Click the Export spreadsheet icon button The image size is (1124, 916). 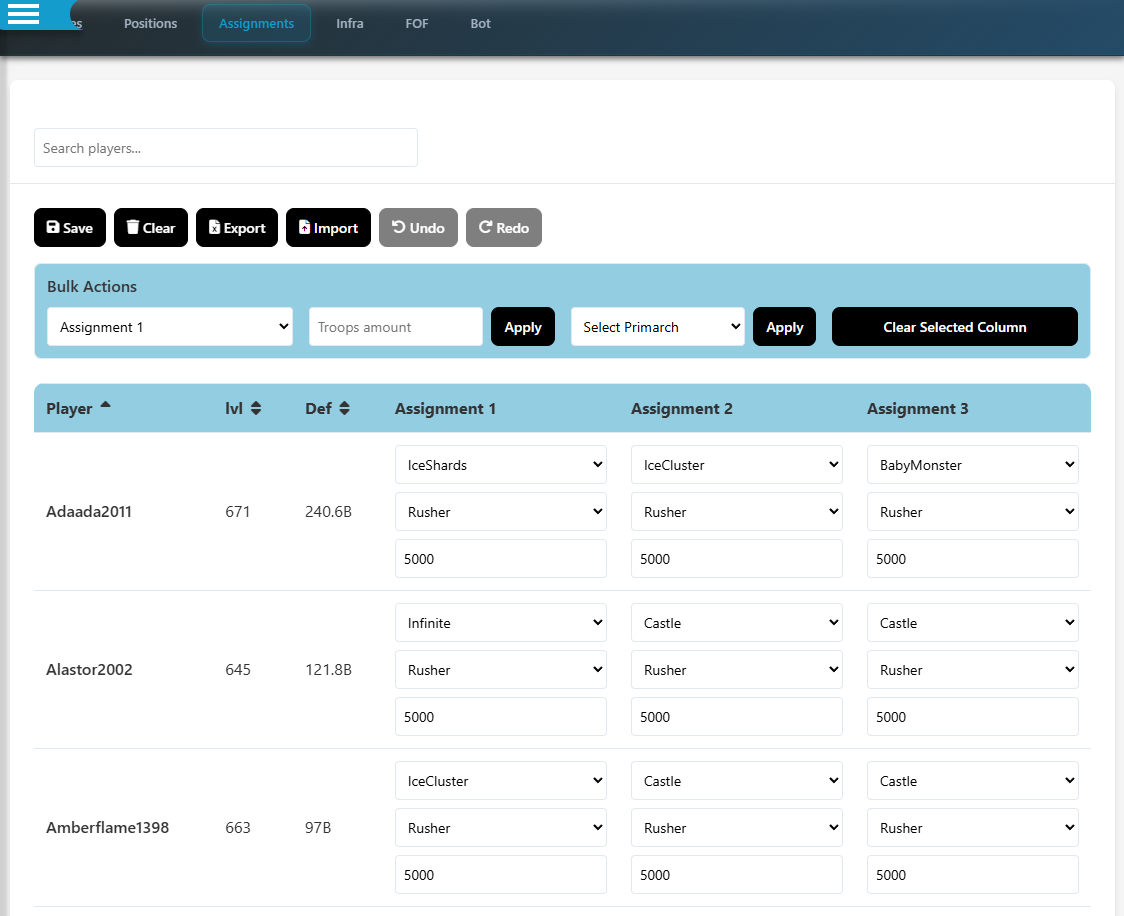point(236,228)
